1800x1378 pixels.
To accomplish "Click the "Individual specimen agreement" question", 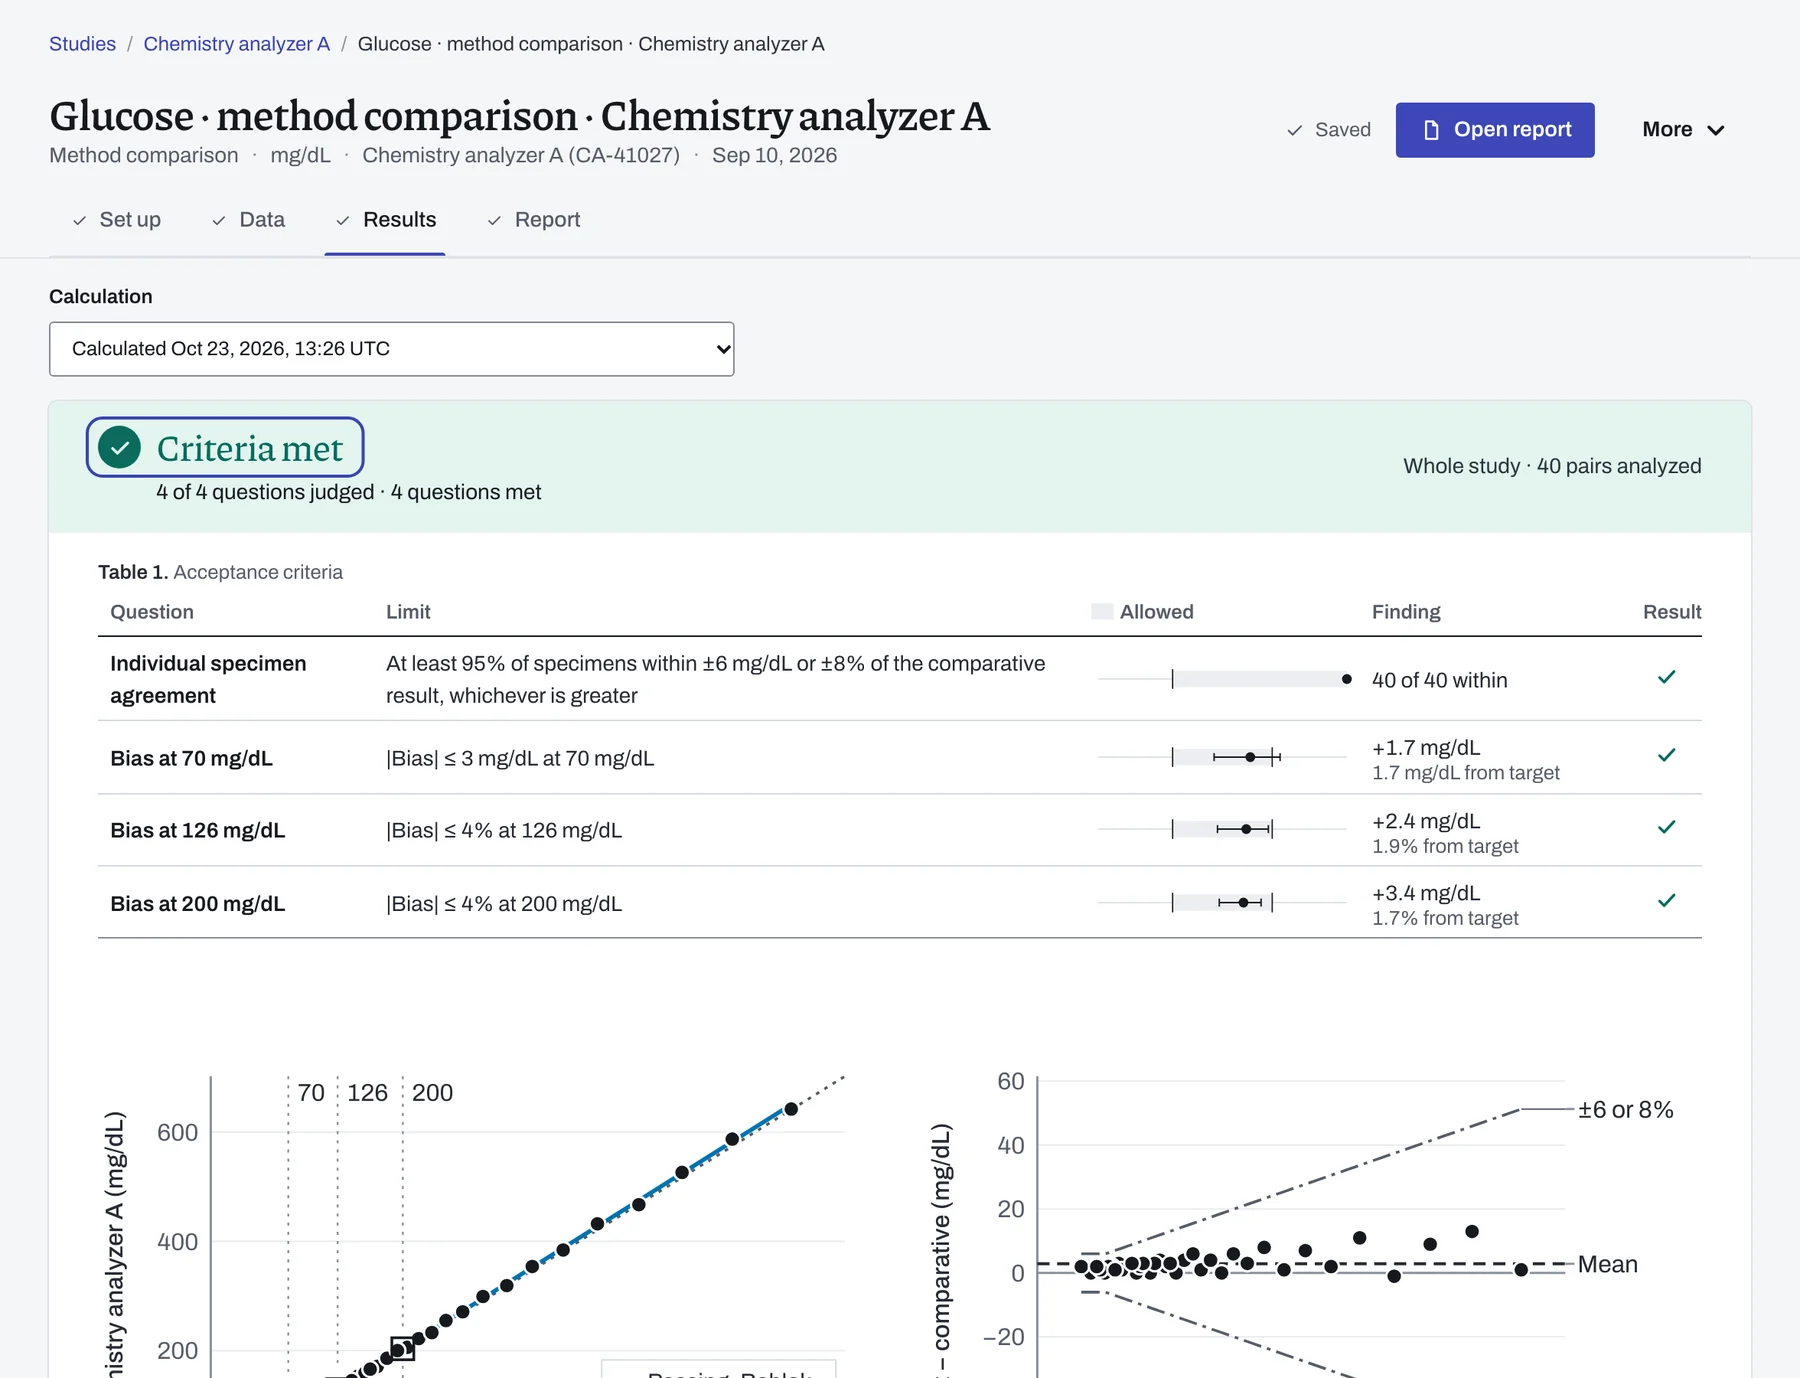I will pyautogui.click(x=208, y=679).
